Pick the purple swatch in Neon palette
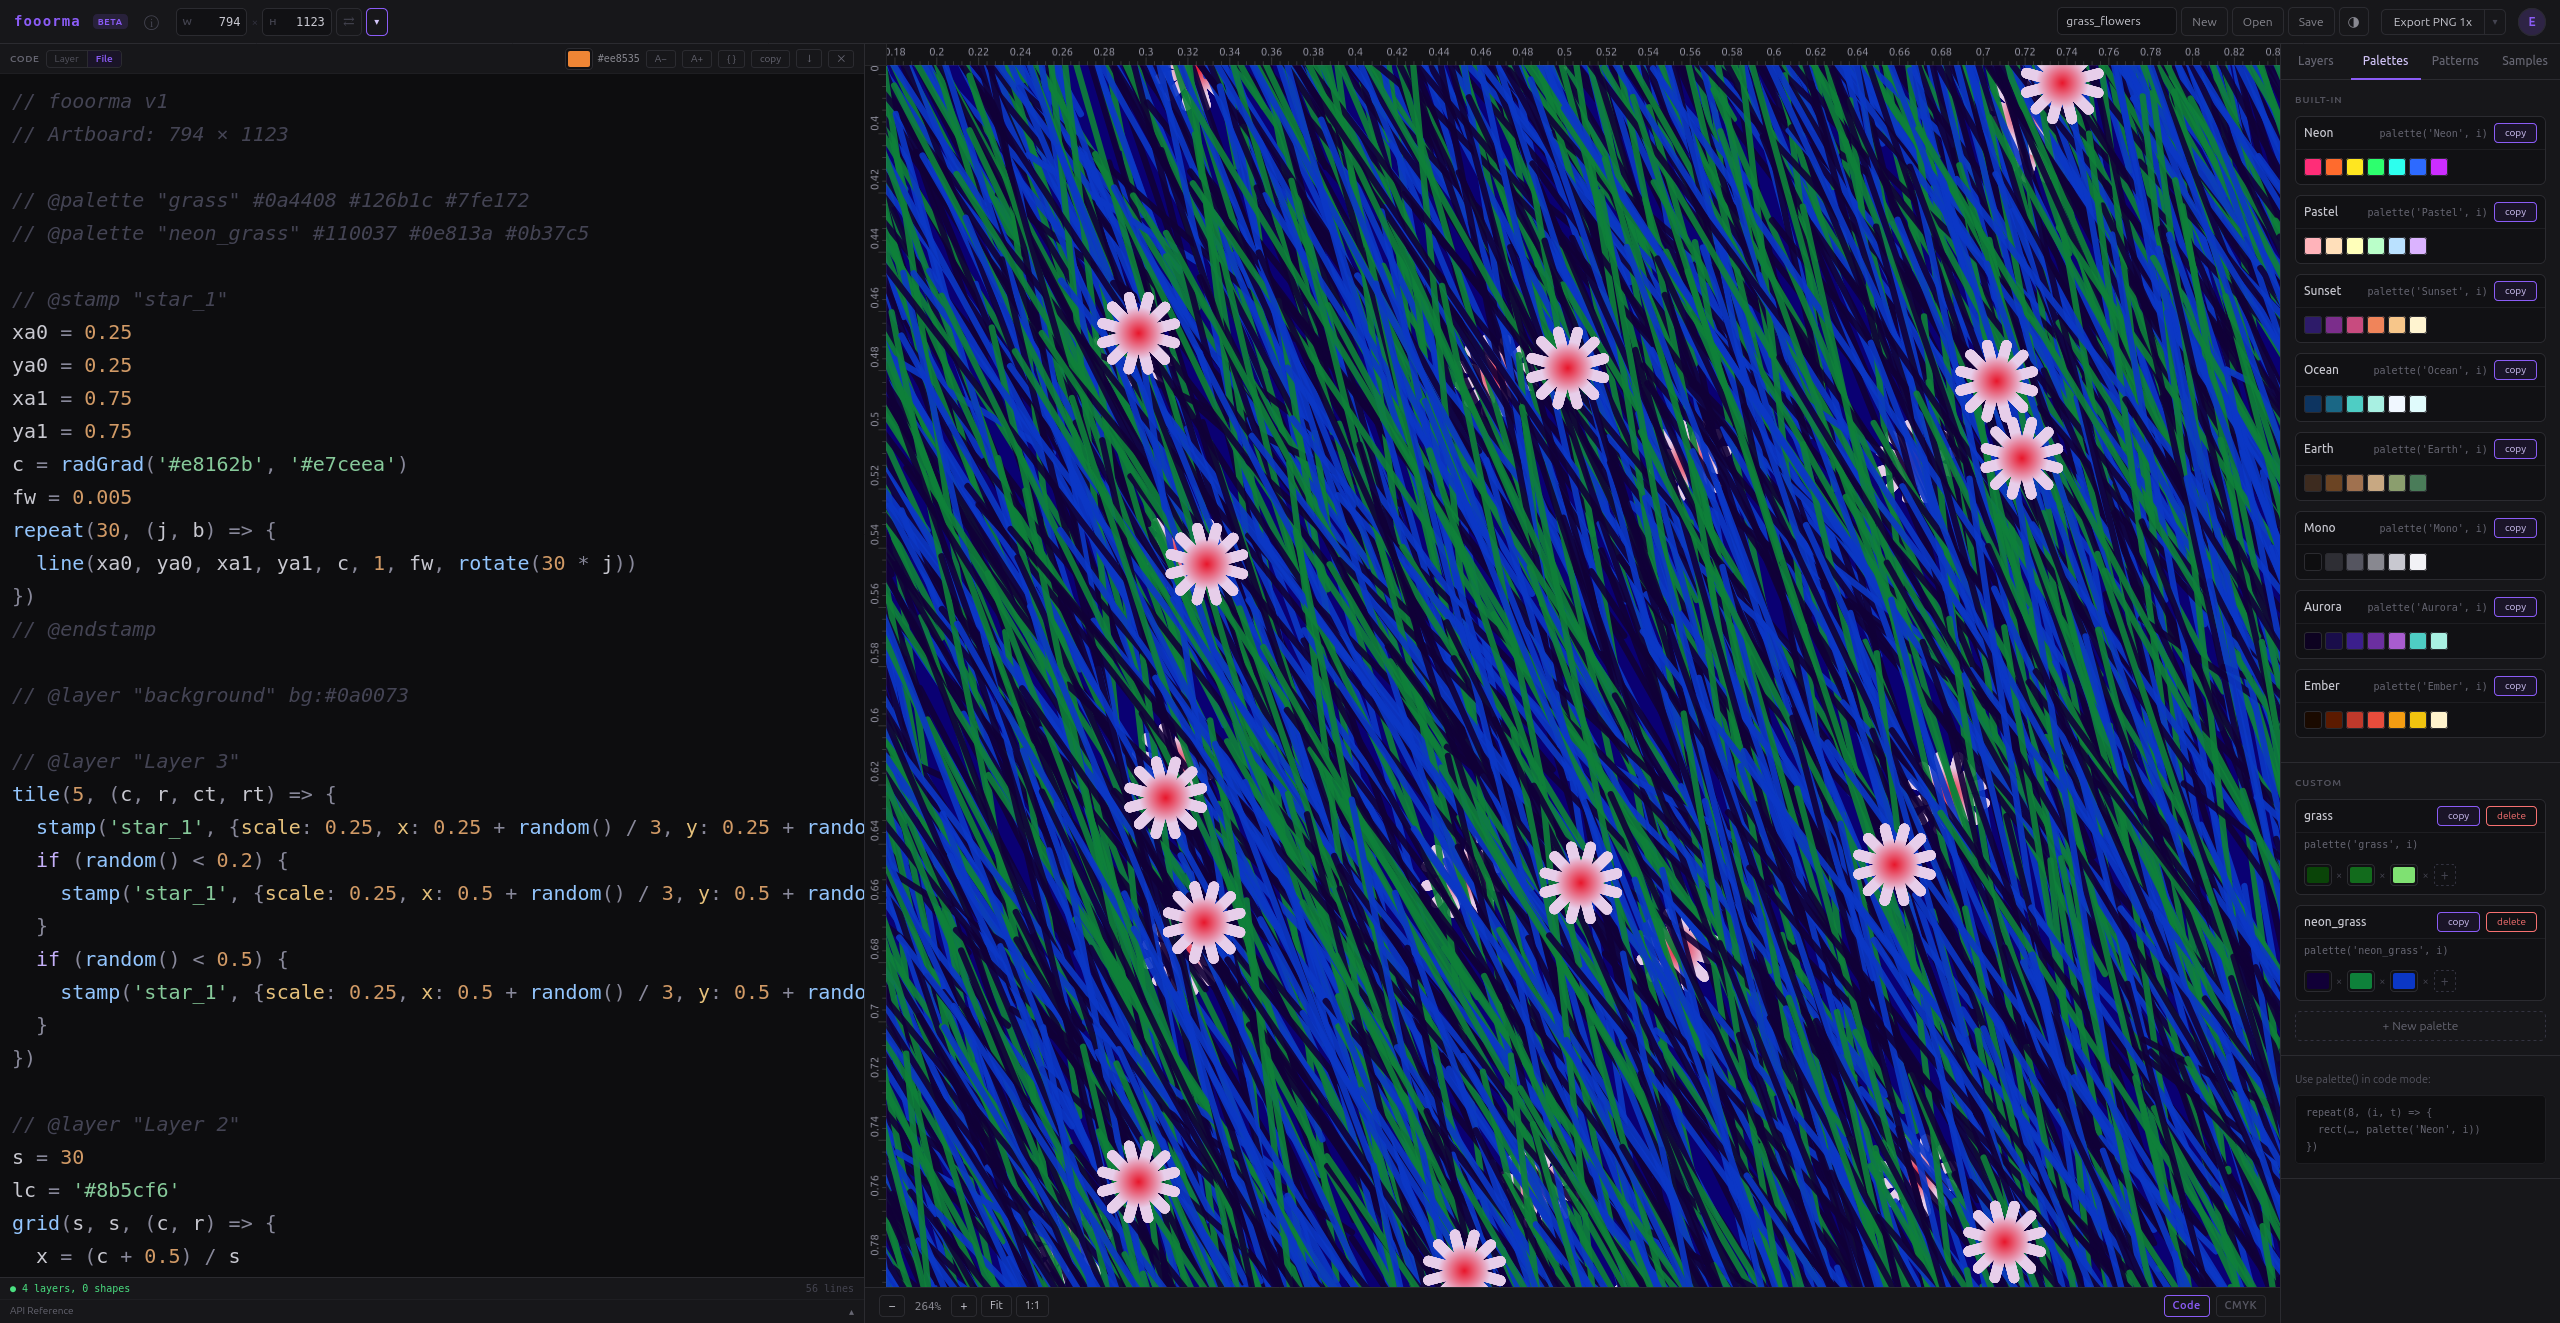The image size is (2560, 1323). (2439, 167)
